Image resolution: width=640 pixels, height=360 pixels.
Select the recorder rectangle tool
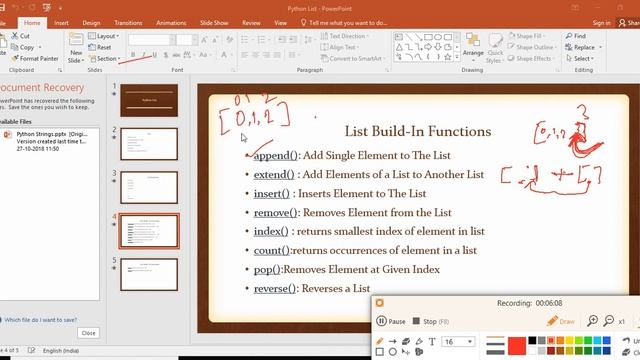coord(379,352)
